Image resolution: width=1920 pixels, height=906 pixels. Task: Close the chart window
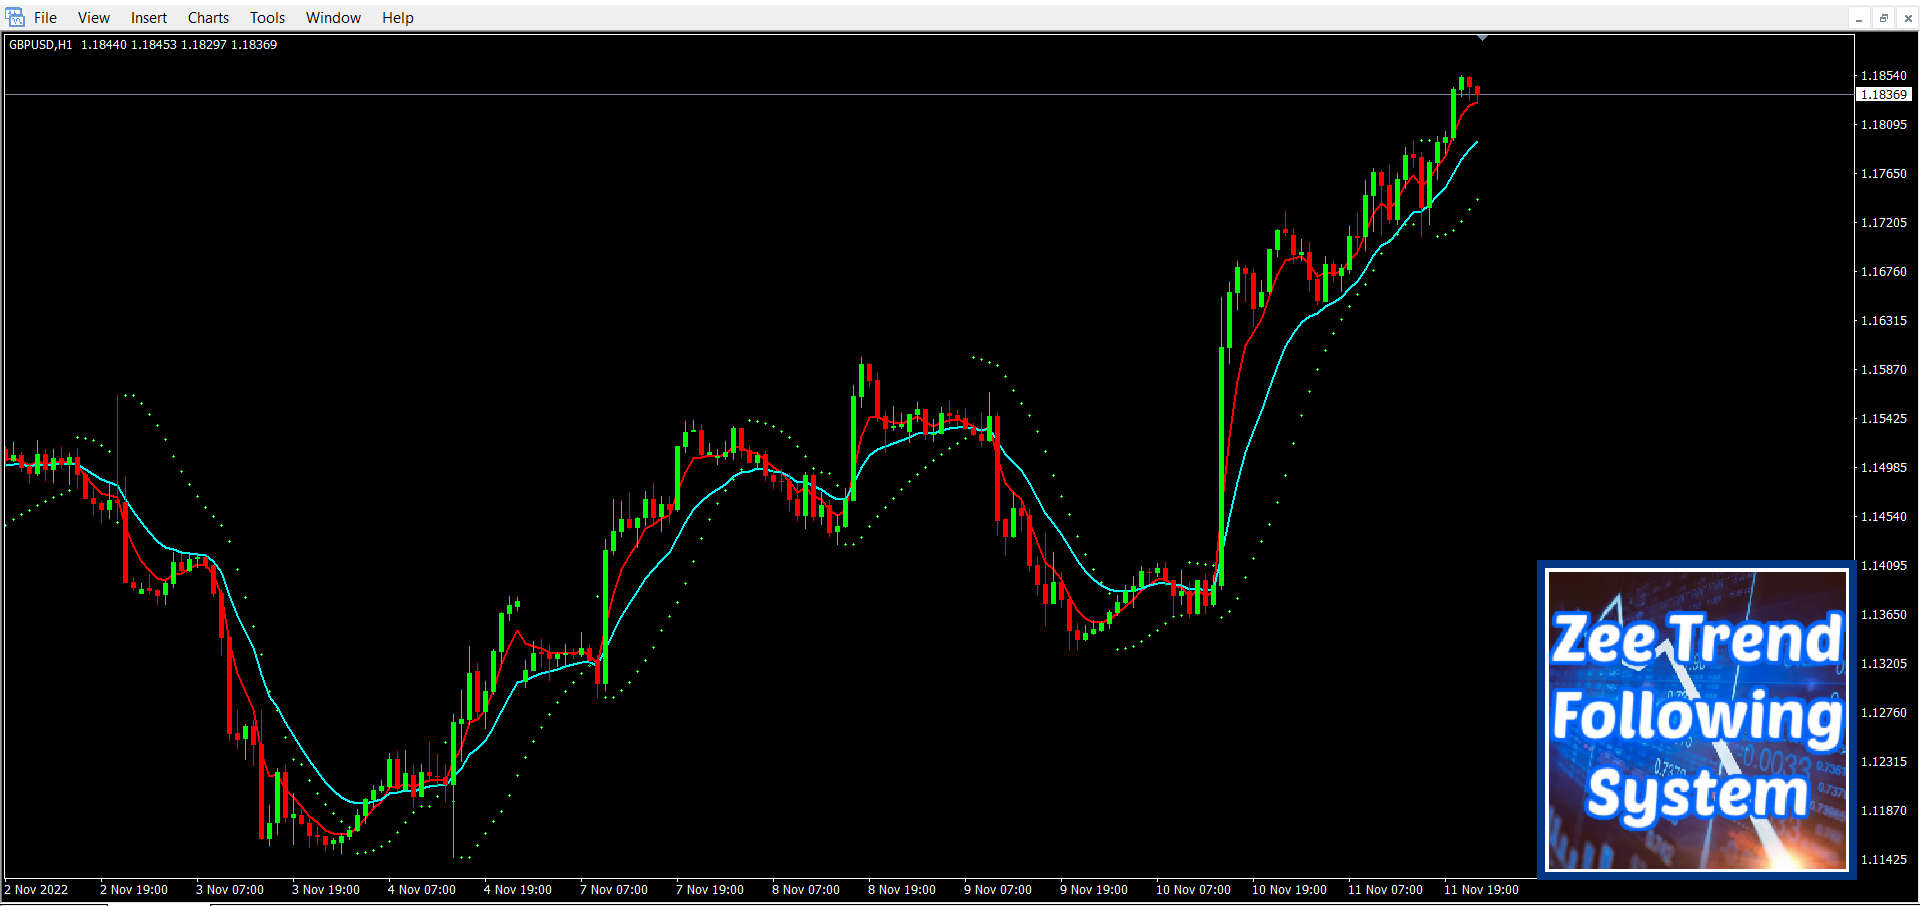1908,18
